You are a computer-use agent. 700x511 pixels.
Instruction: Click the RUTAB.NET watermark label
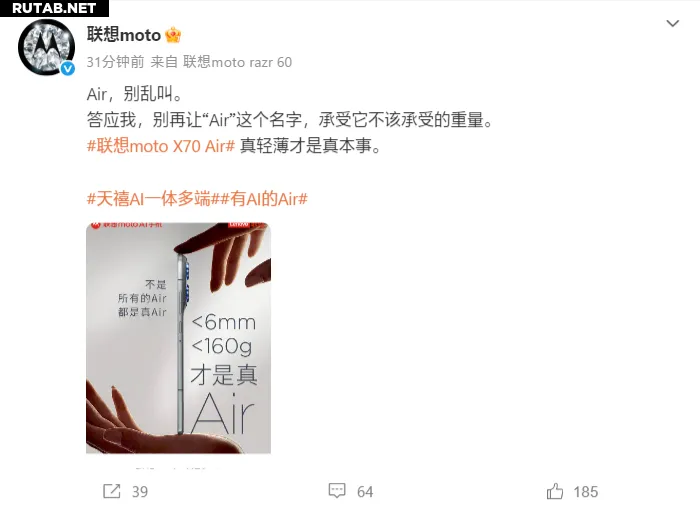(x=54, y=8)
